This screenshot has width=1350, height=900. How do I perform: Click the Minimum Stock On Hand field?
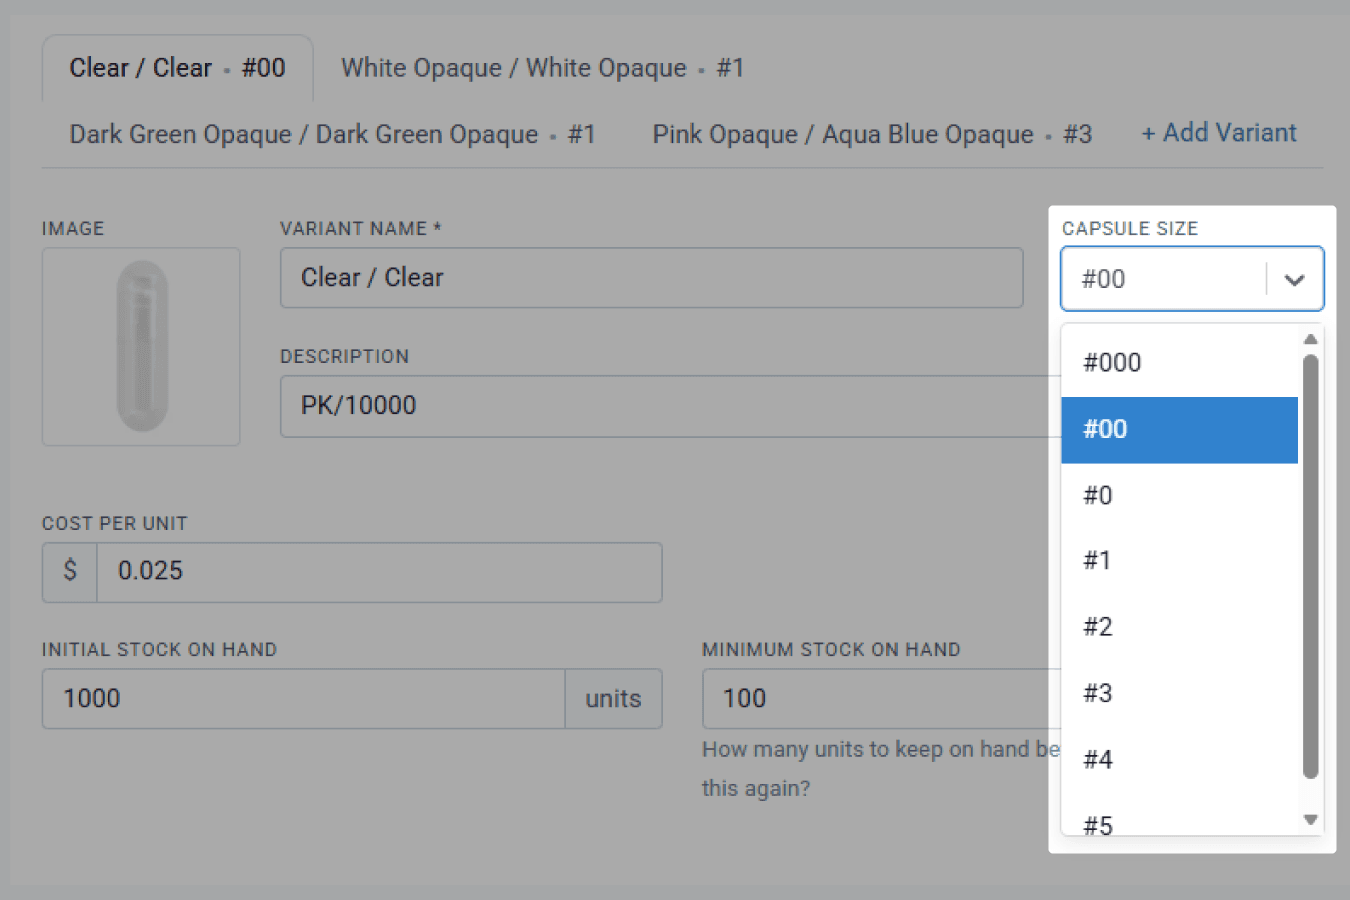pyautogui.click(x=881, y=699)
